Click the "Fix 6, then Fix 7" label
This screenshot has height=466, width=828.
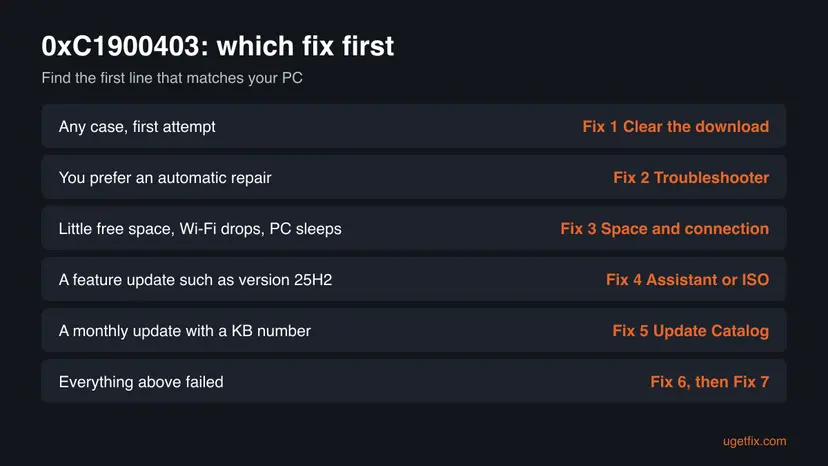pyautogui.click(x=709, y=382)
